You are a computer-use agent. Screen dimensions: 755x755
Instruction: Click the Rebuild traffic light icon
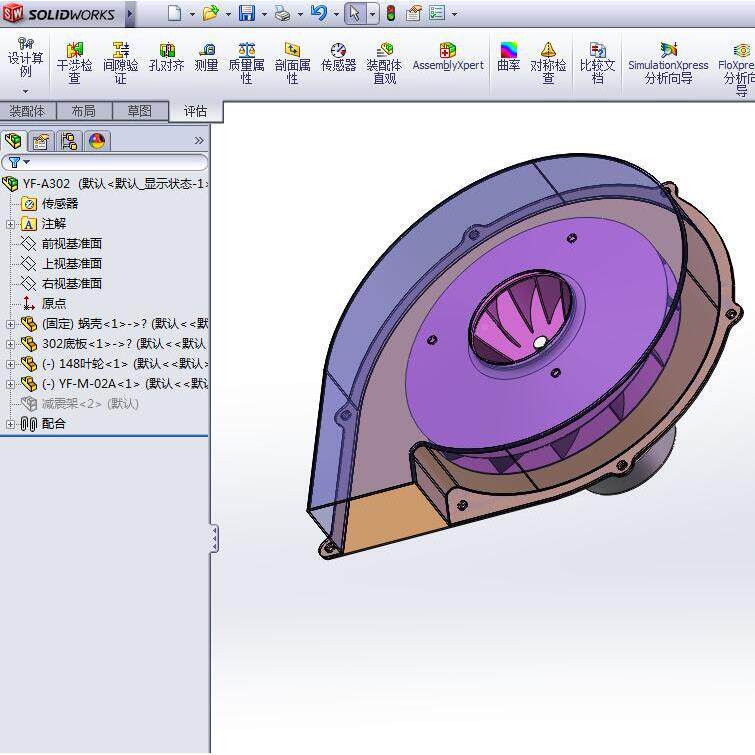391,13
